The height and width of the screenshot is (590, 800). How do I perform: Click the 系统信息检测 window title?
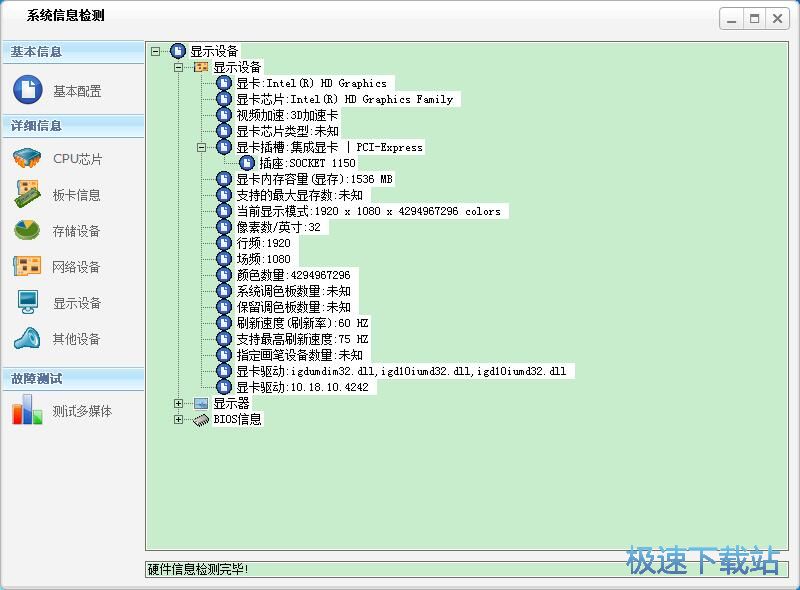[x=65, y=15]
